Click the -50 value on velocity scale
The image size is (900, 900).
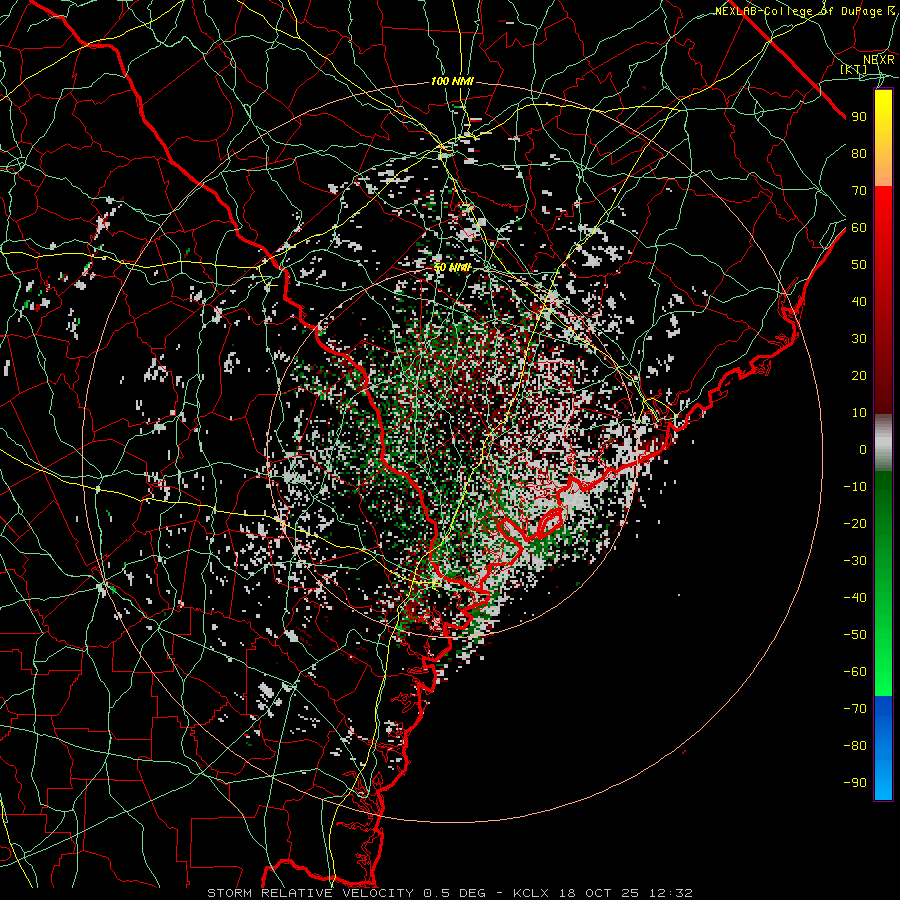(x=855, y=635)
